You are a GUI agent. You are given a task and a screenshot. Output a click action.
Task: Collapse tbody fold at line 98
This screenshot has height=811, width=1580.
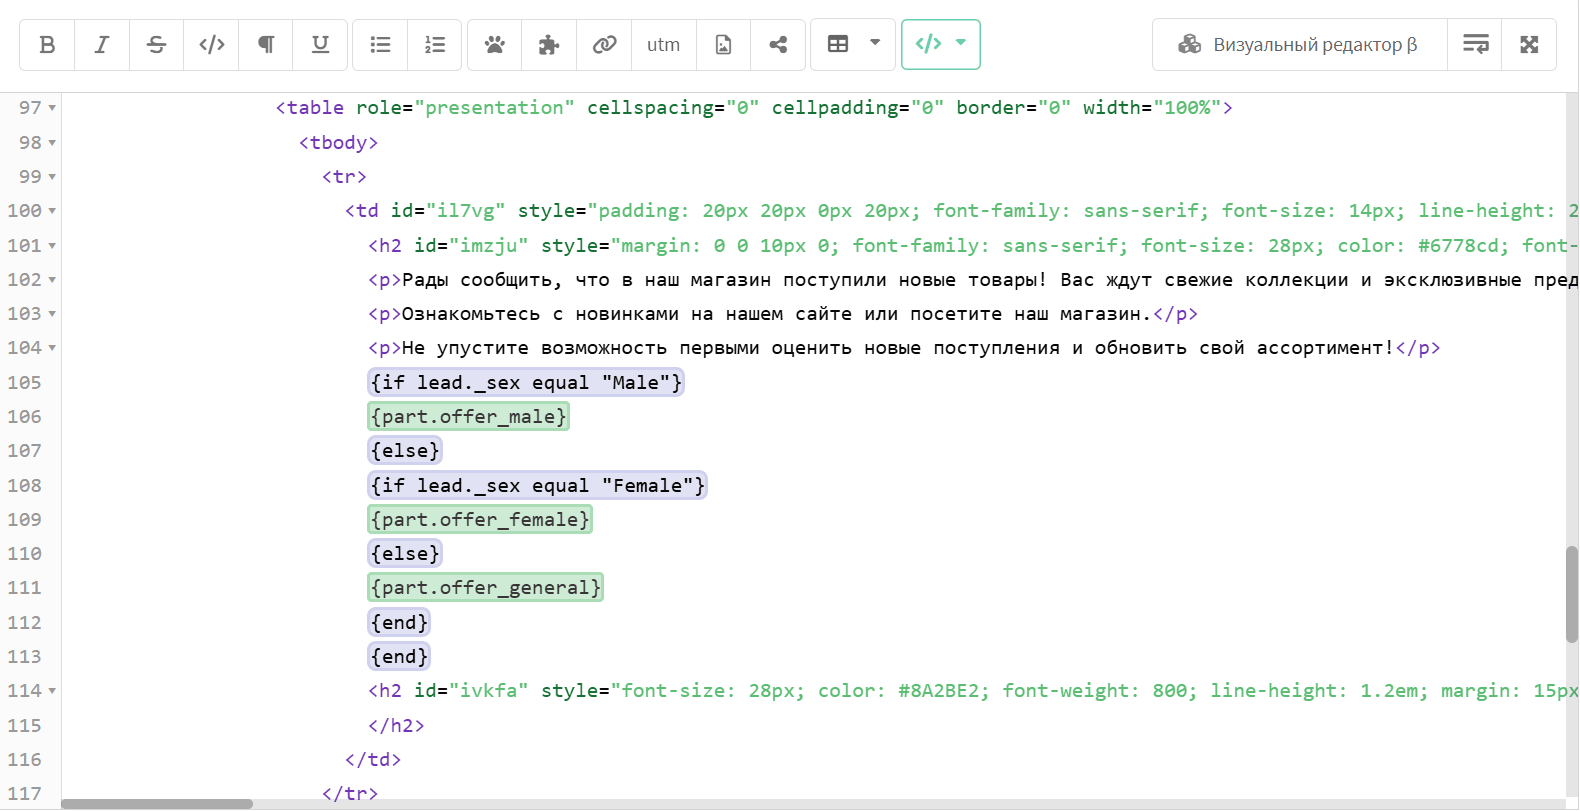52,143
